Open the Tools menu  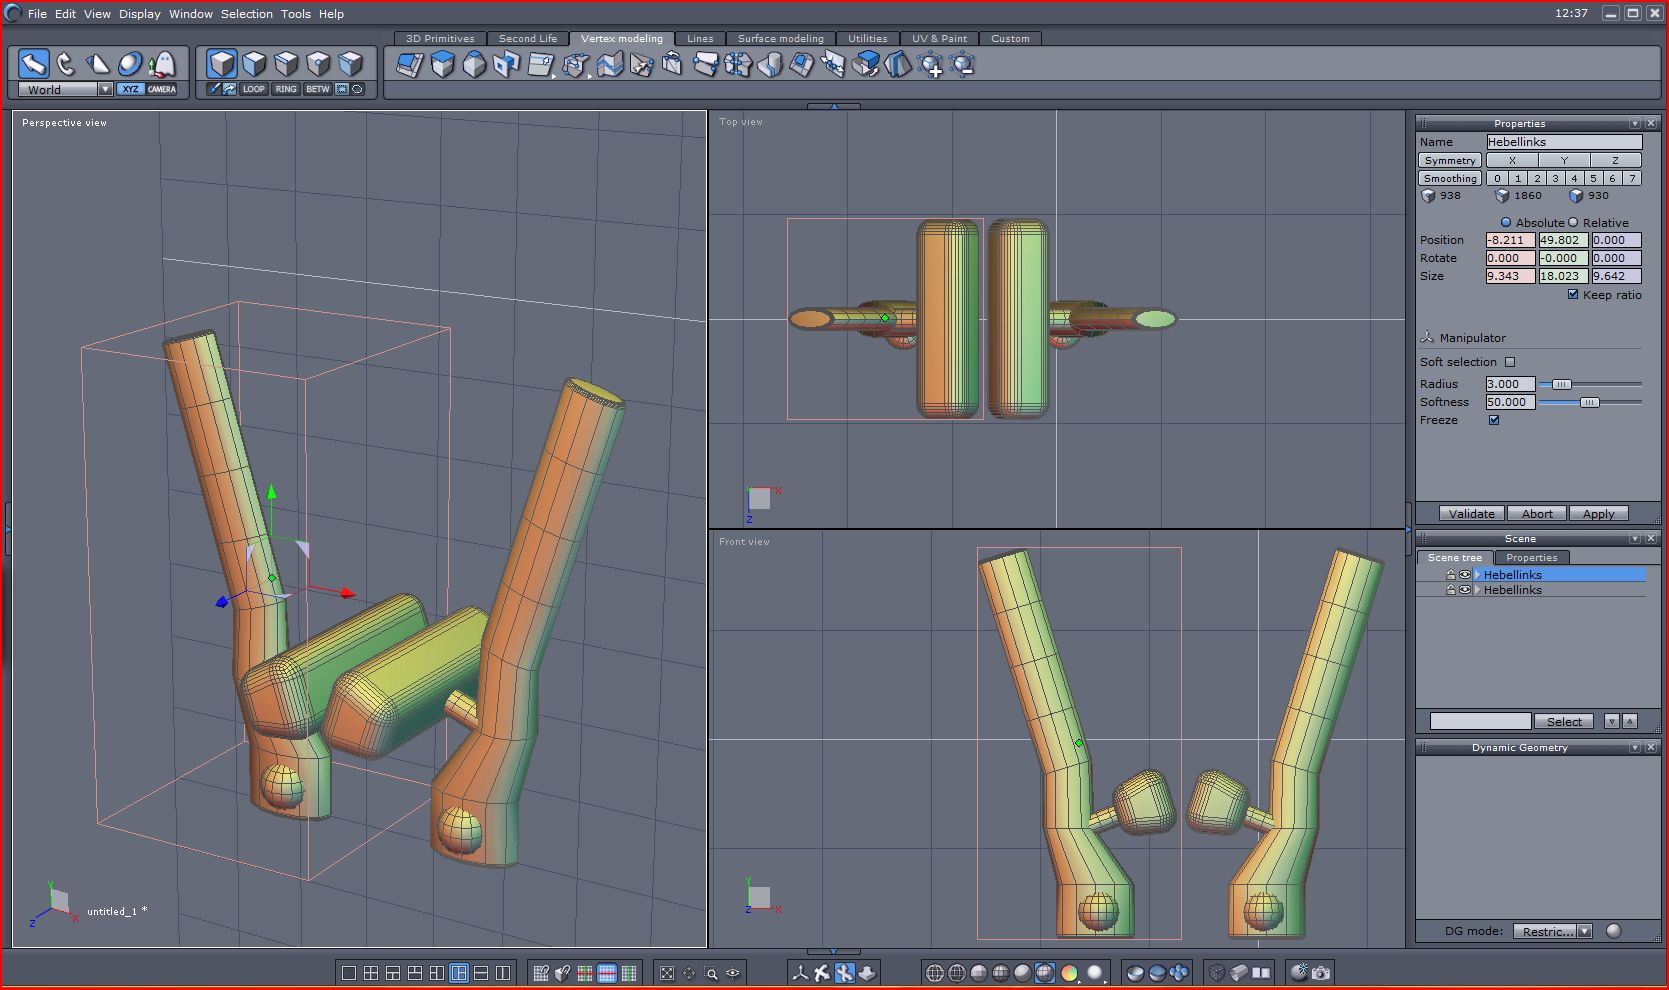296,14
